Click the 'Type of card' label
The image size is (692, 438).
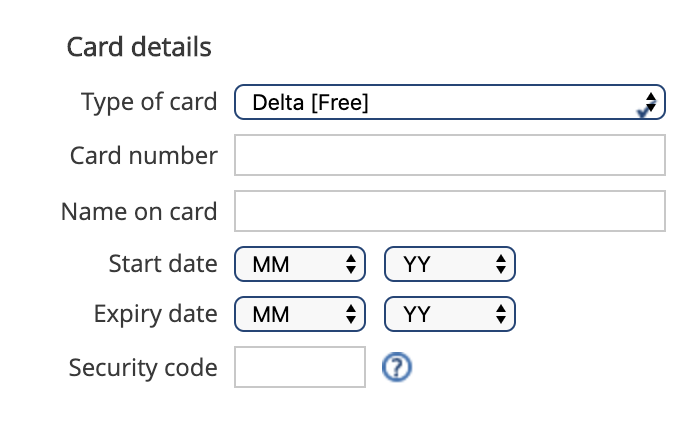click(x=149, y=102)
